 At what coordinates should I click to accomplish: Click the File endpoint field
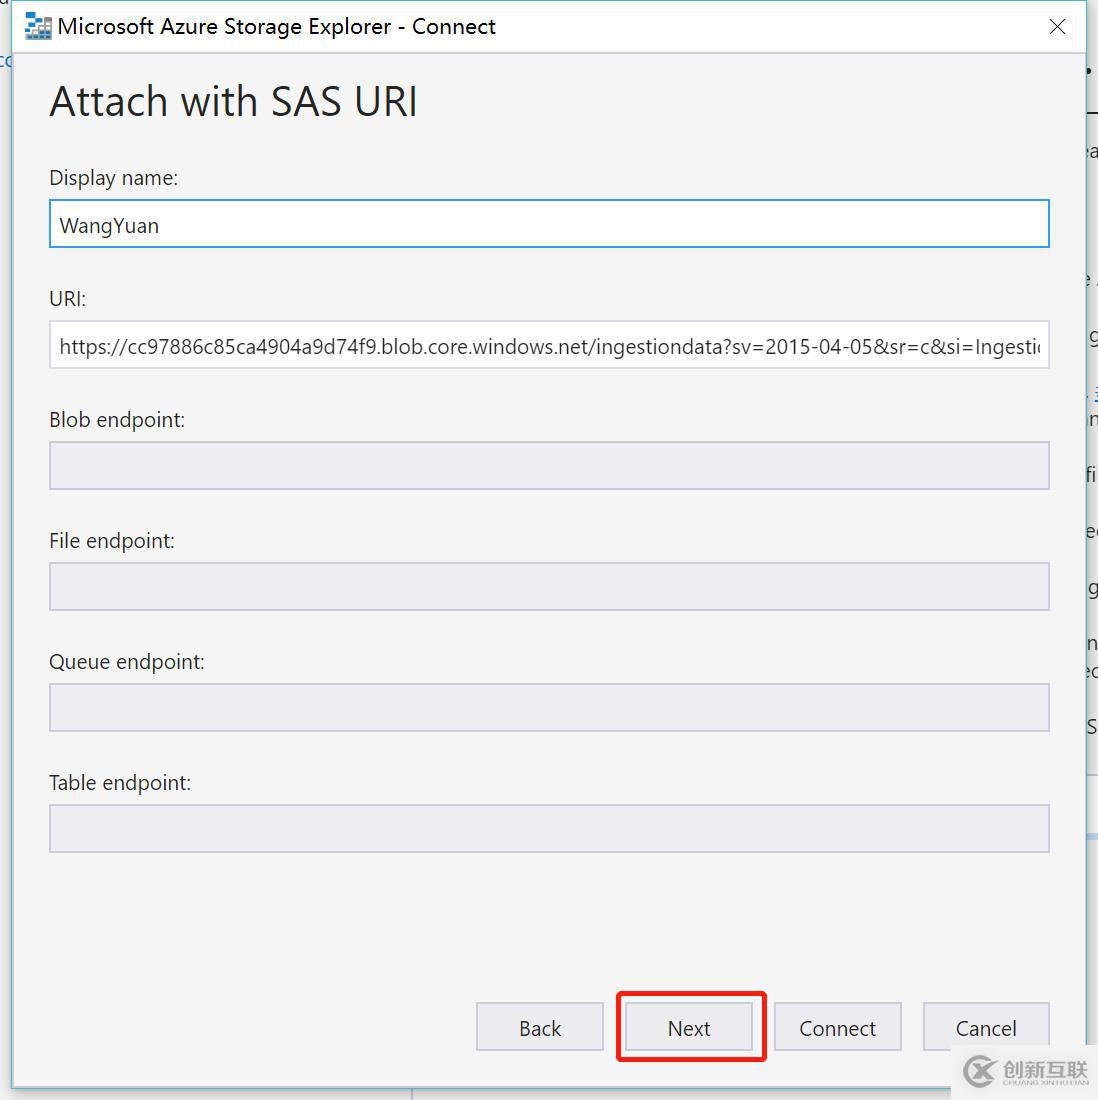click(549, 586)
